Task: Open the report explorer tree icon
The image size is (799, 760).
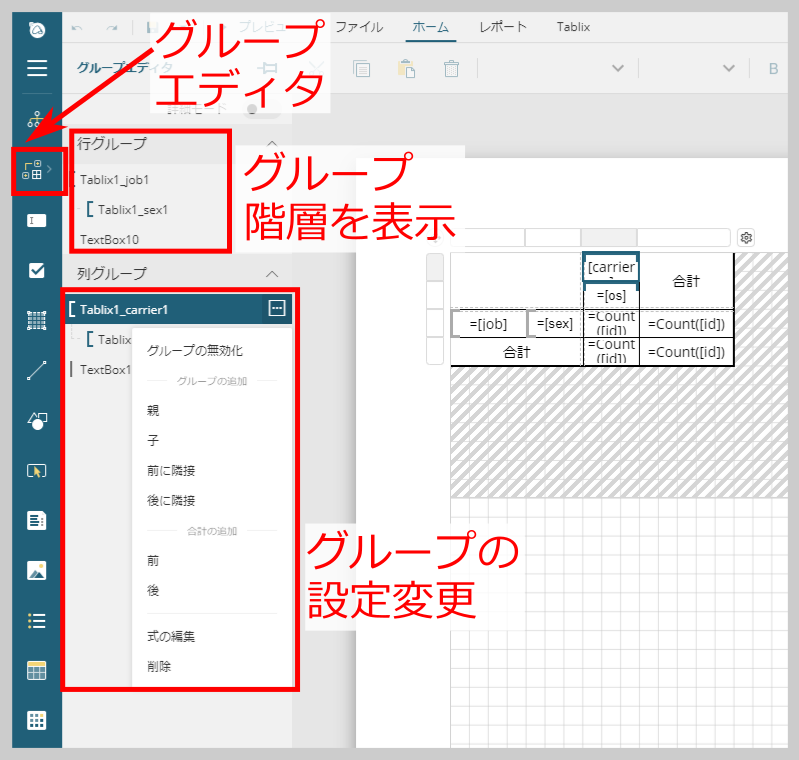Action: click(x=37, y=119)
